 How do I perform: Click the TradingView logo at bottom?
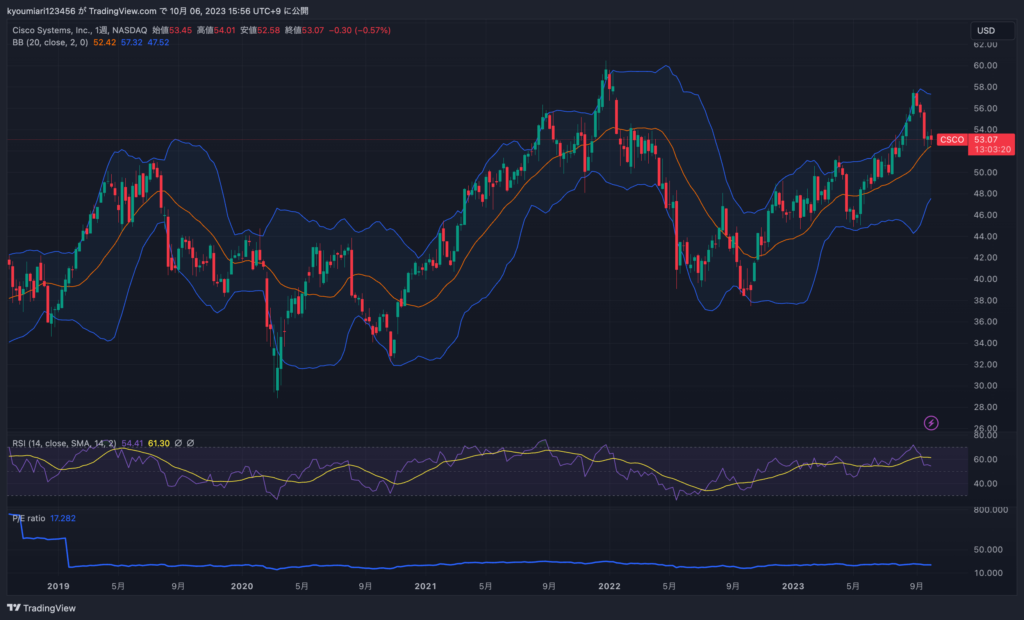(x=41, y=608)
